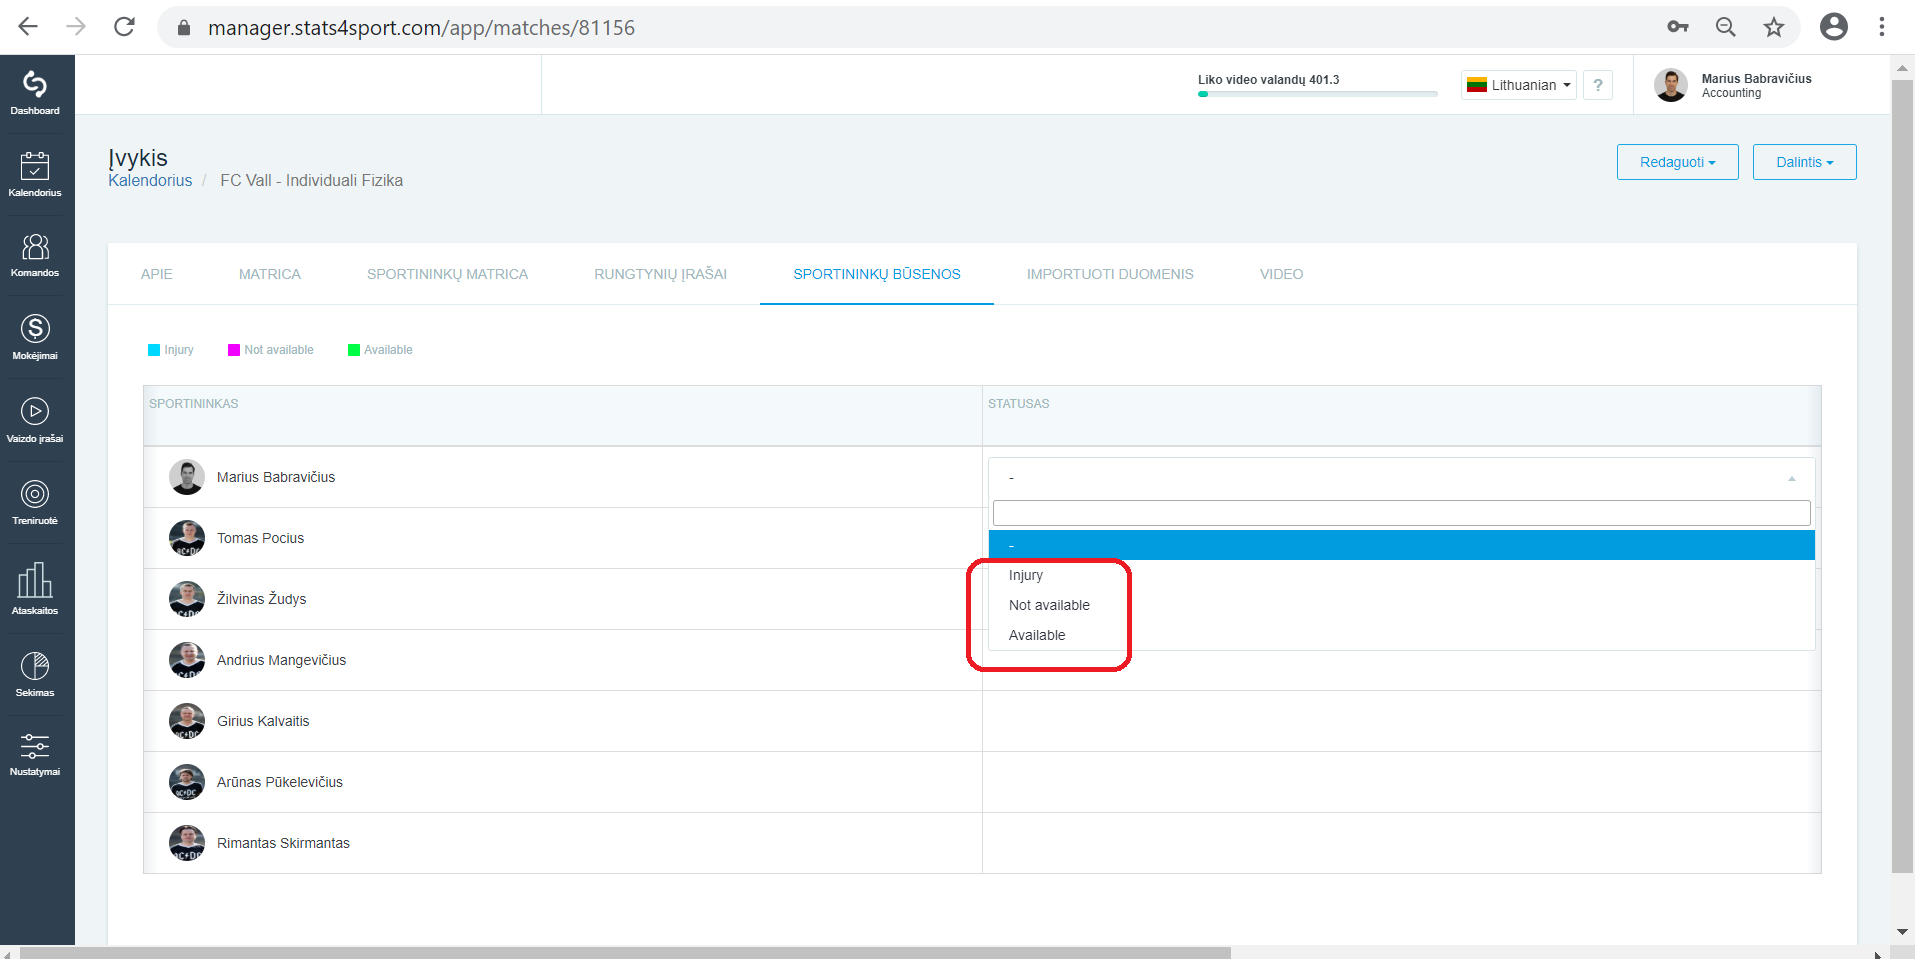
Task: Bookmark this page with star icon
Action: [x=1774, y=27]
